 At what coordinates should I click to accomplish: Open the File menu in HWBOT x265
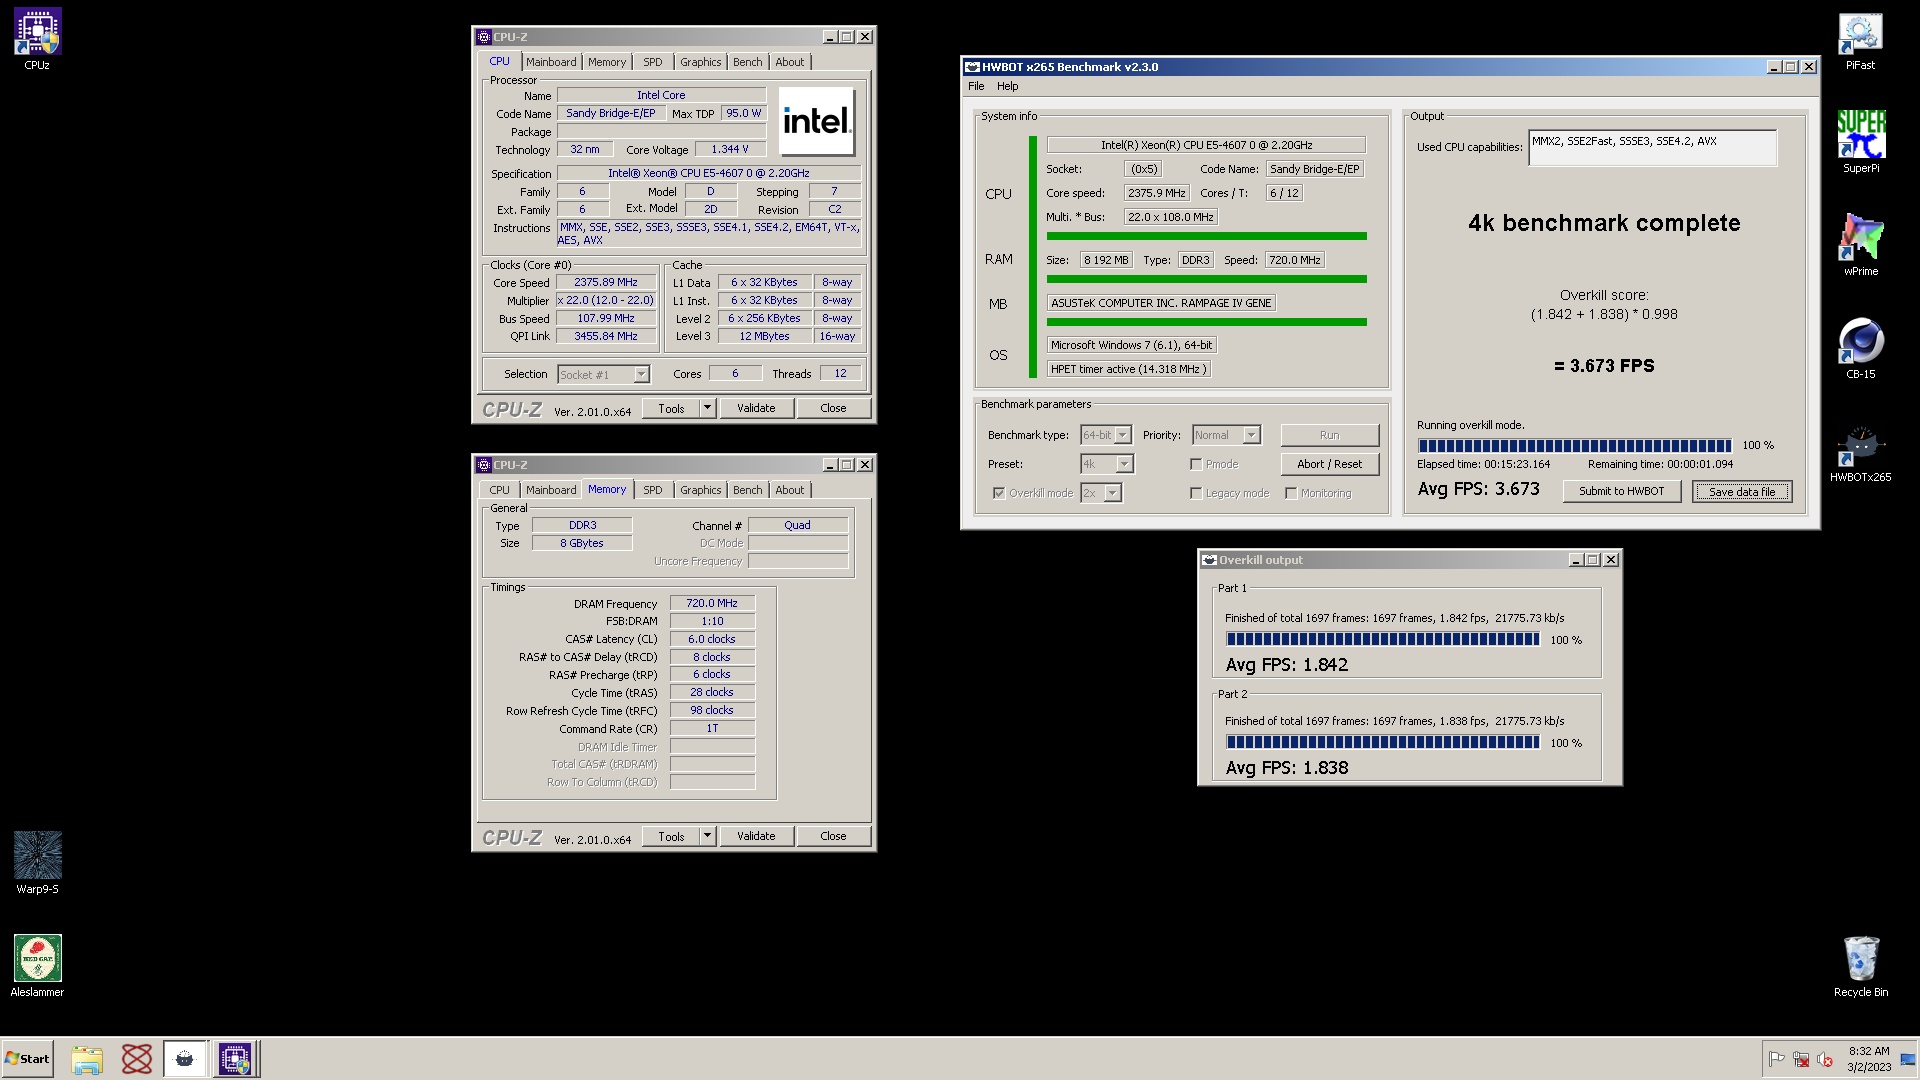click(x=976, y=86)
